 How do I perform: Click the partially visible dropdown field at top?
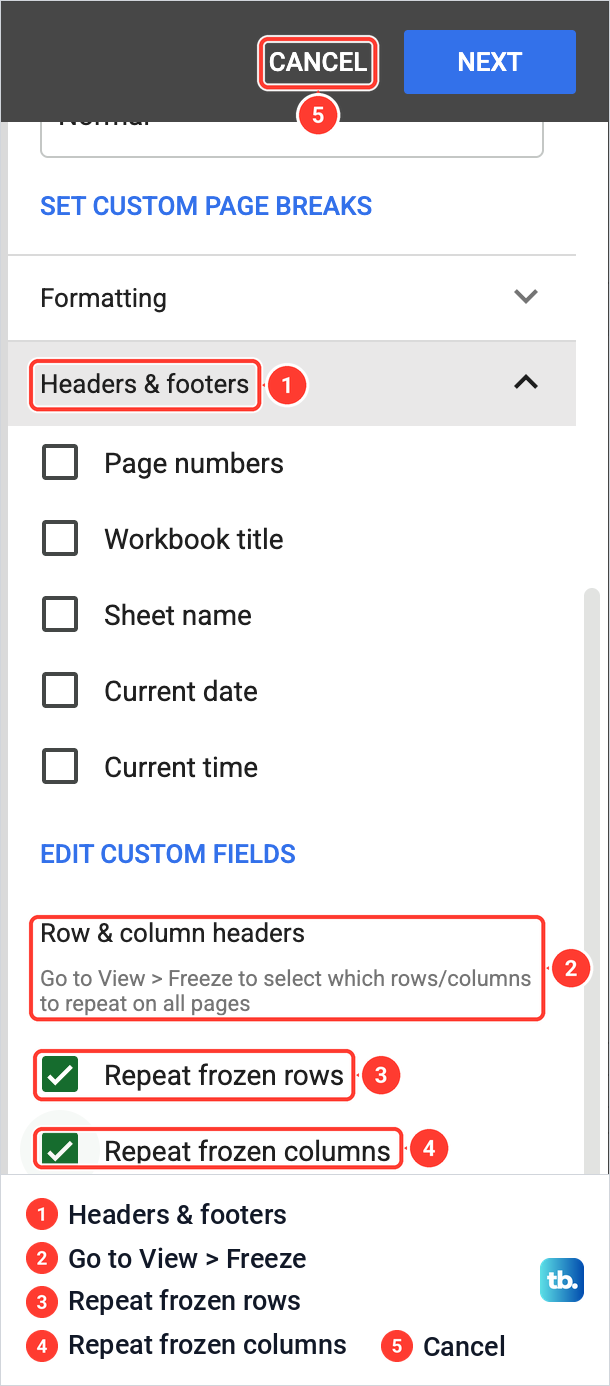click(x=292, y=139)
